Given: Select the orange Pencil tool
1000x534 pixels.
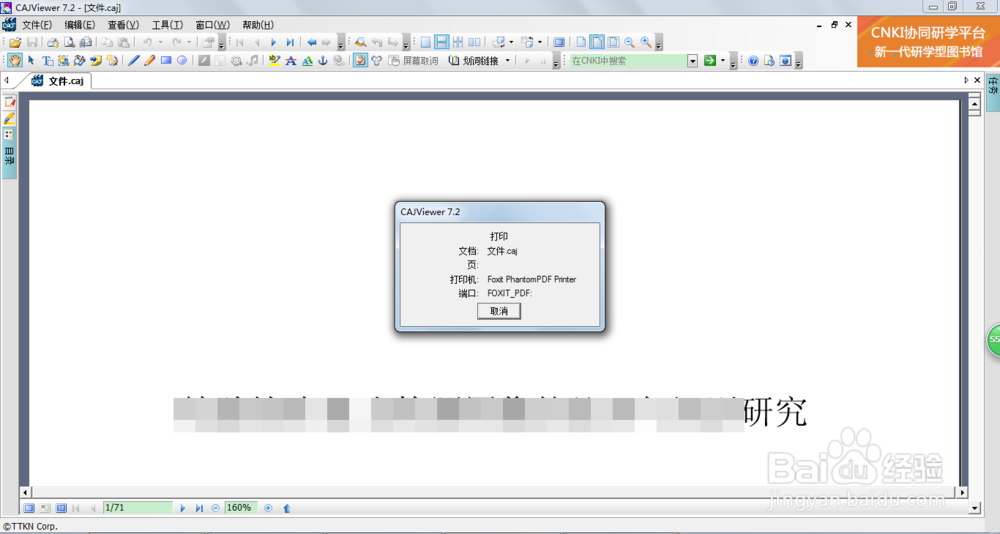Looking at the screenshot, I should (149, 61).
